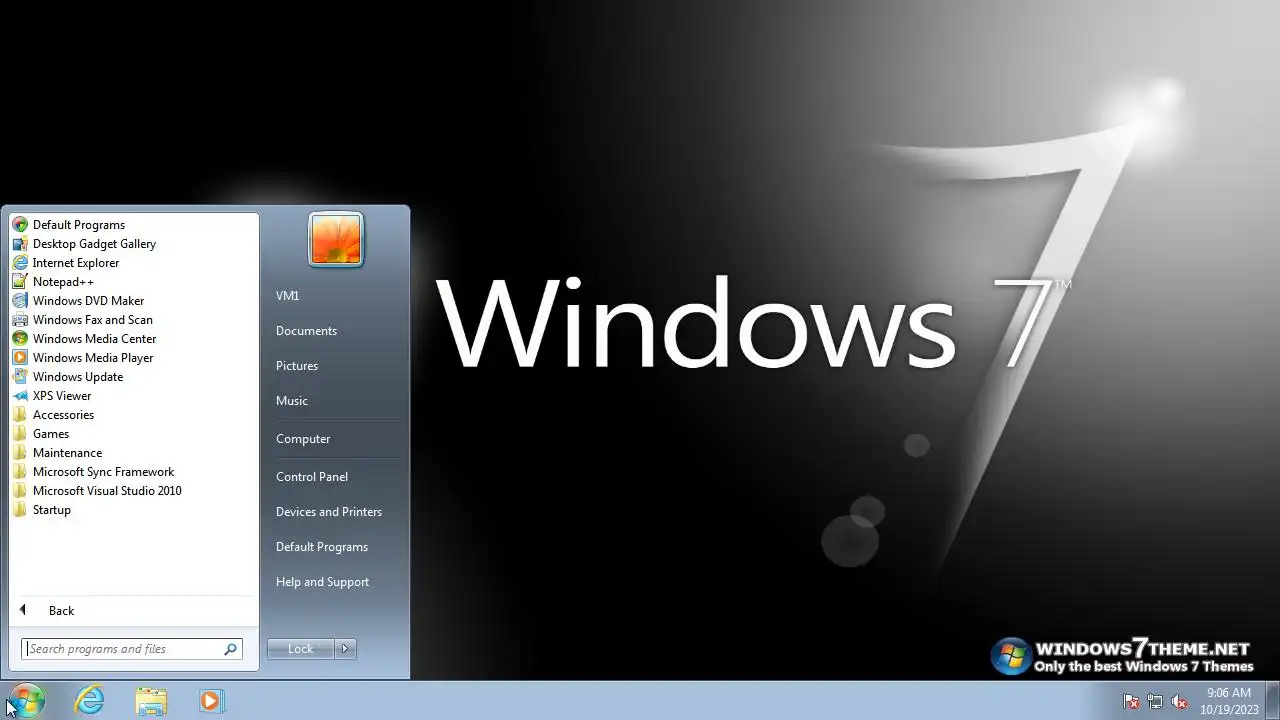Expand the Startup folder
Viewport: 1280px width, 720px height.
(x=51, y=510)
